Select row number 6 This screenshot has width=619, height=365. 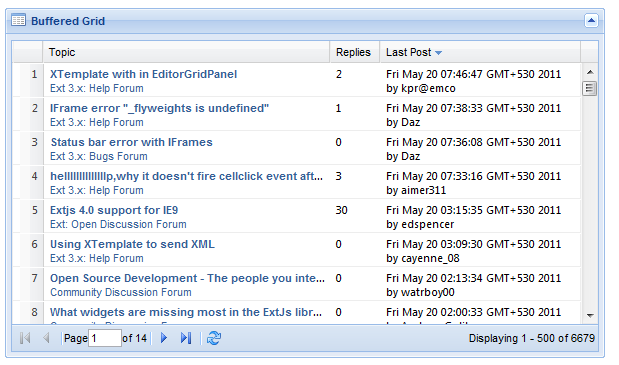(x=34, y=244)
